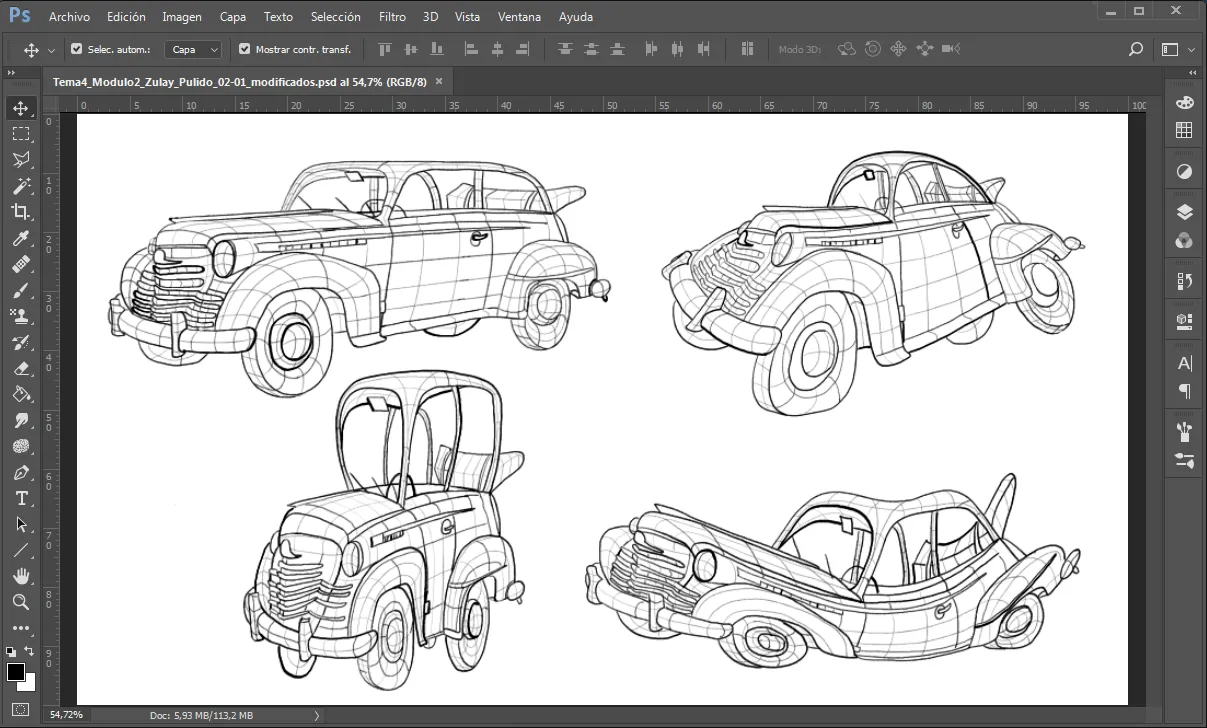The width and height of the screenshot is (1207, 728).
Task: Reset default foreground and background colors
Action: click(x=11, y=651)
